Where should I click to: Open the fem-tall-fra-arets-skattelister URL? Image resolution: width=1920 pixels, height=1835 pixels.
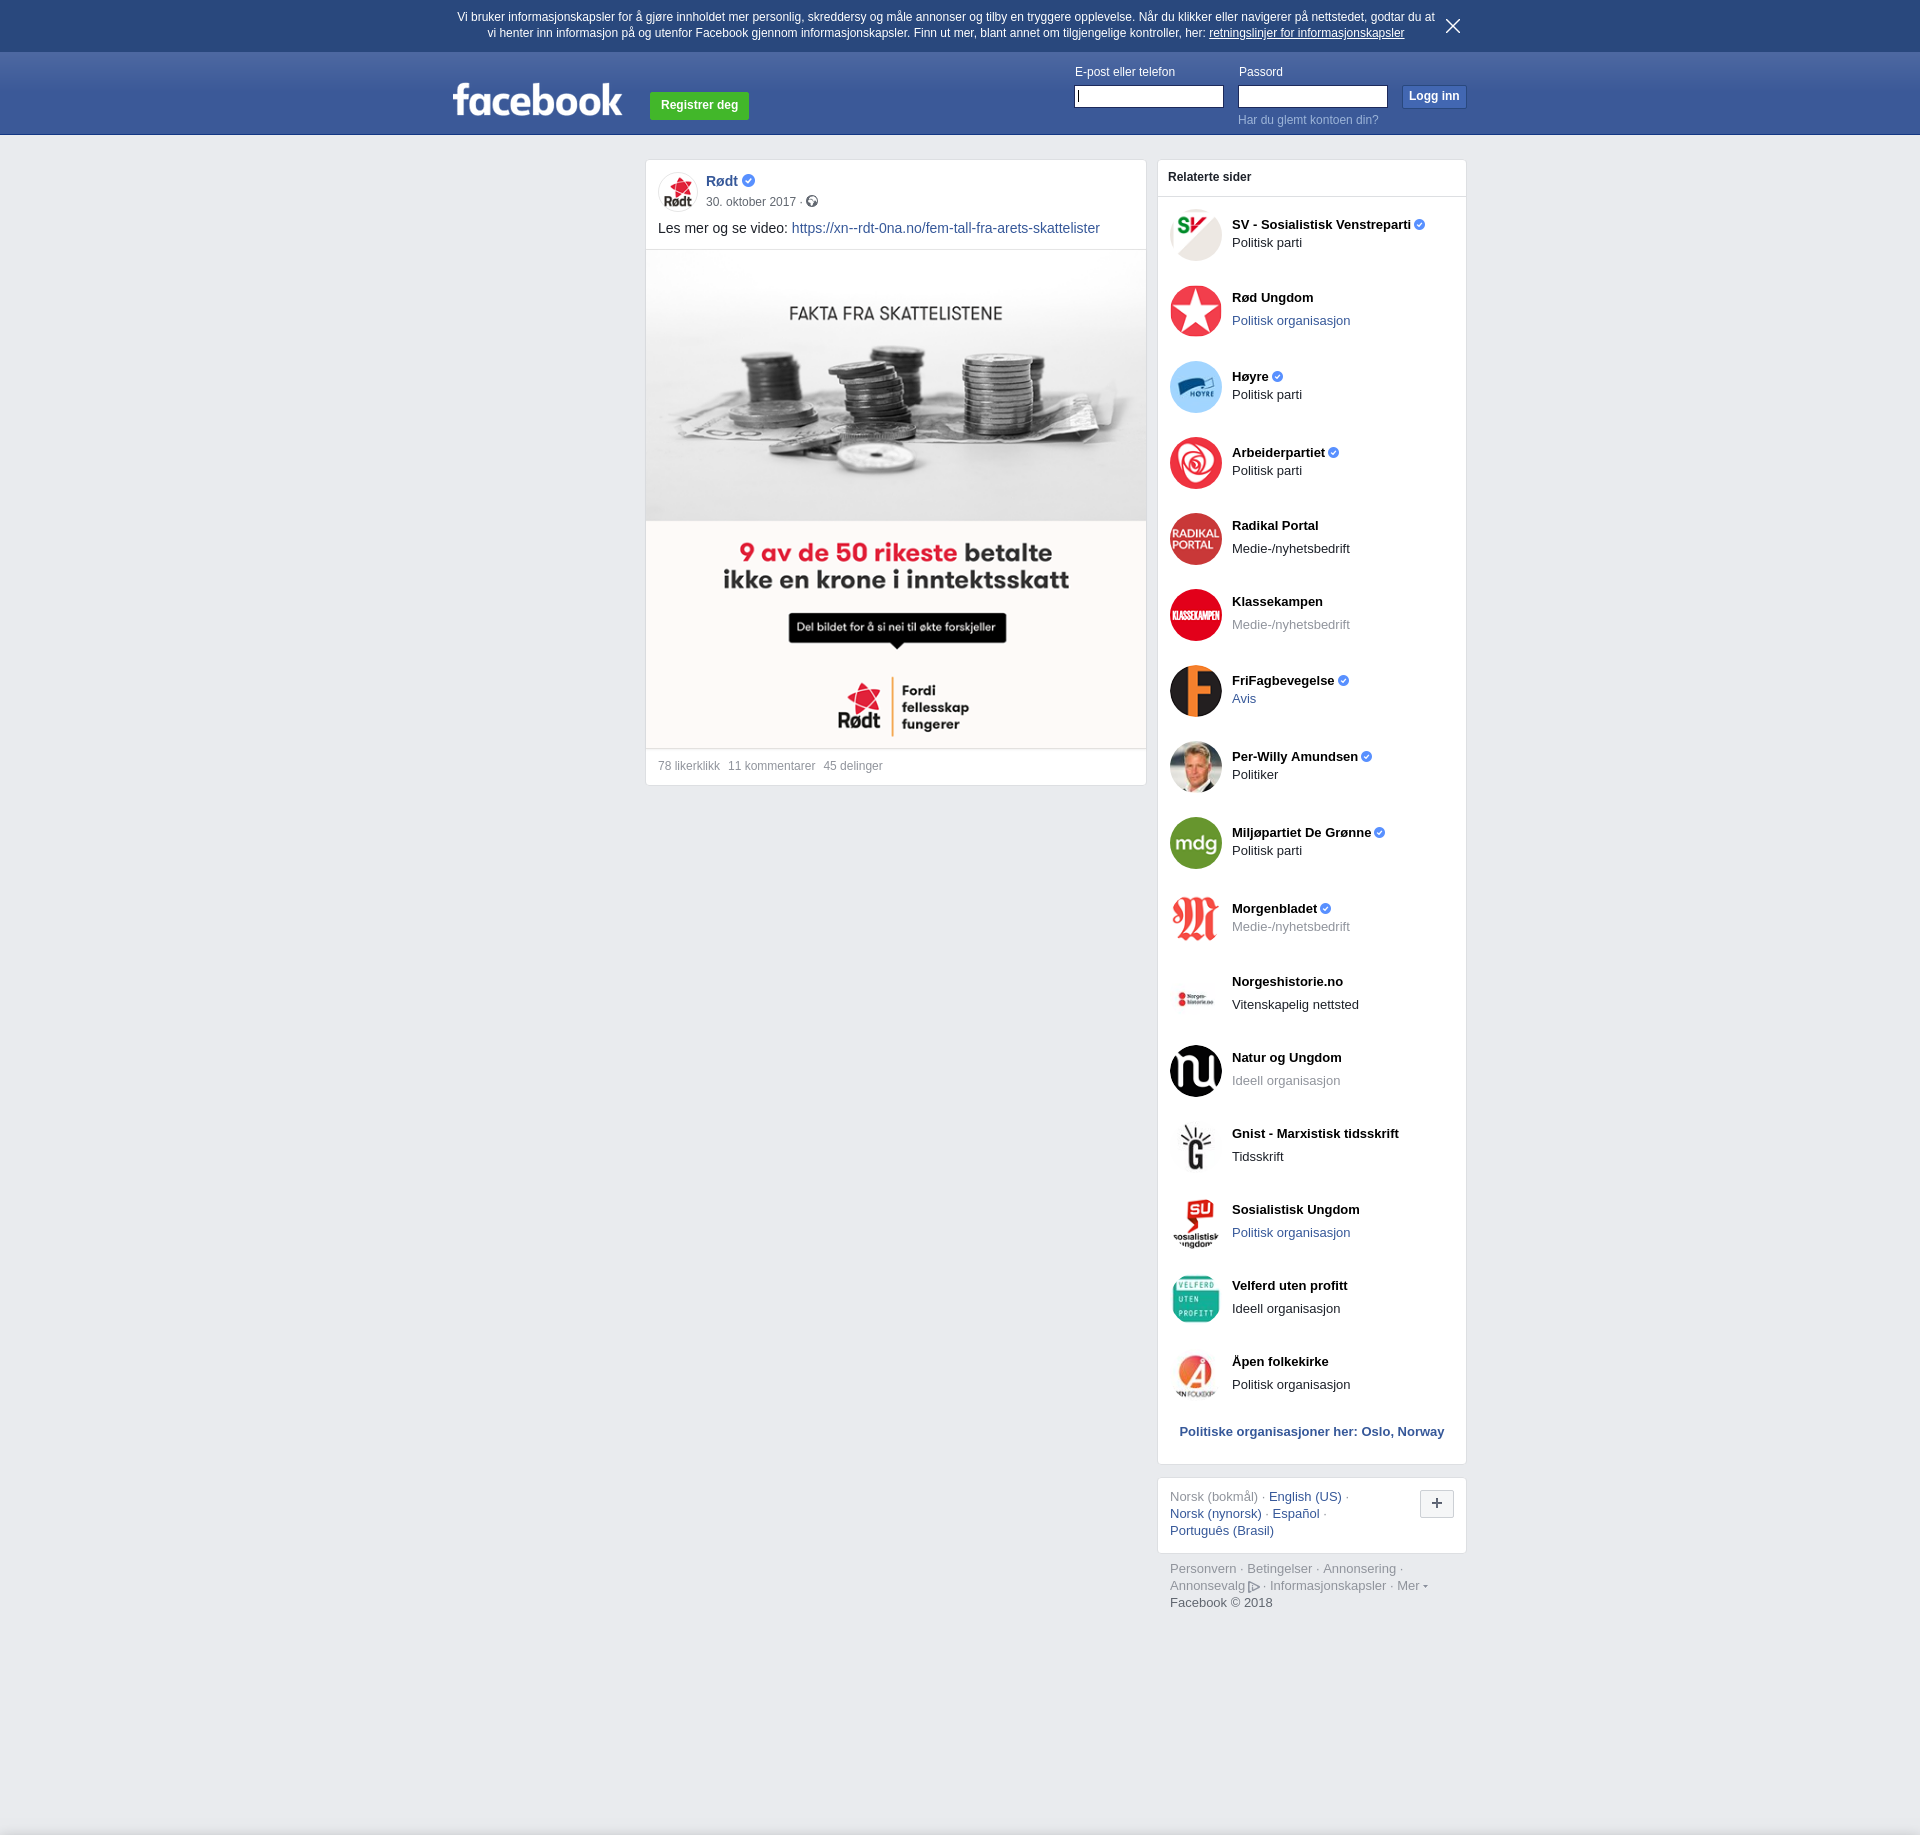pyautogui.click(x=946, y=228)
